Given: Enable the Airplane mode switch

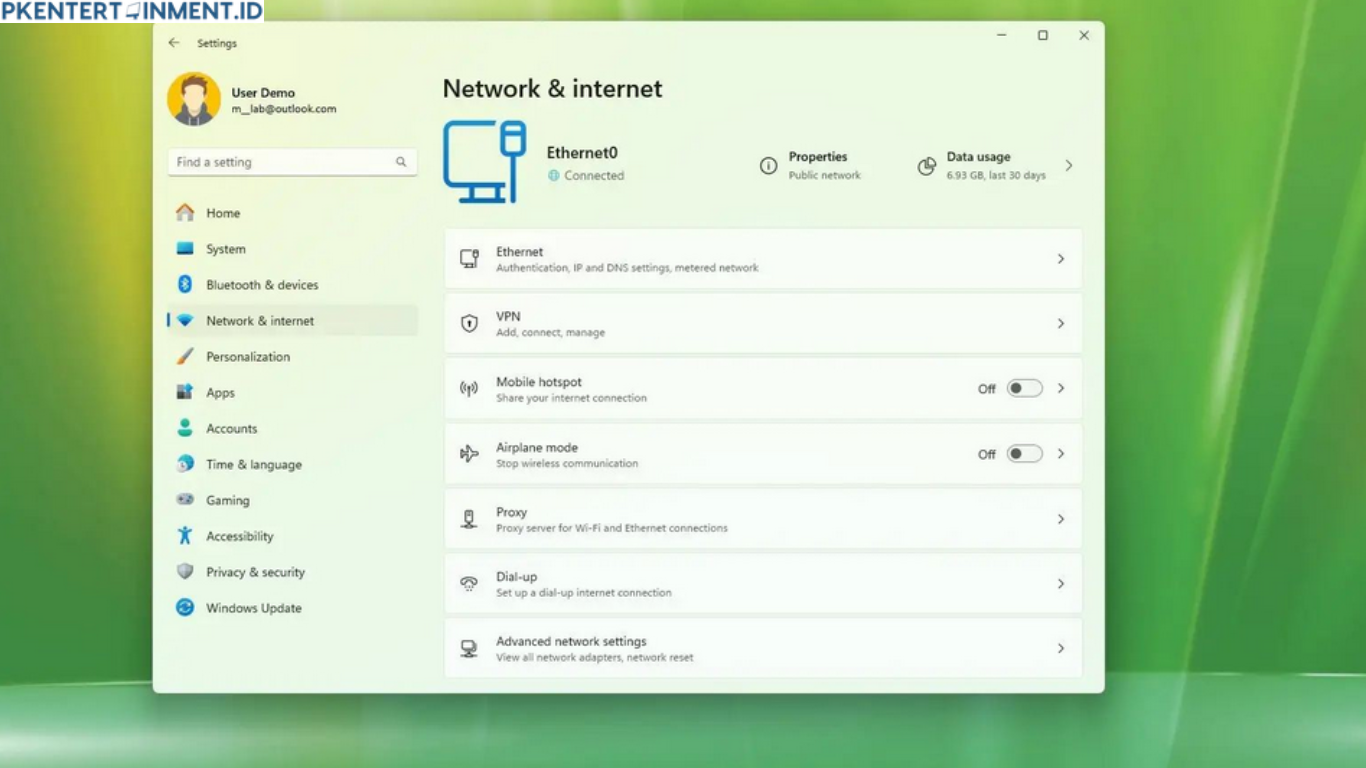Looking at the screenshot, I should (x=1024, y=454).
